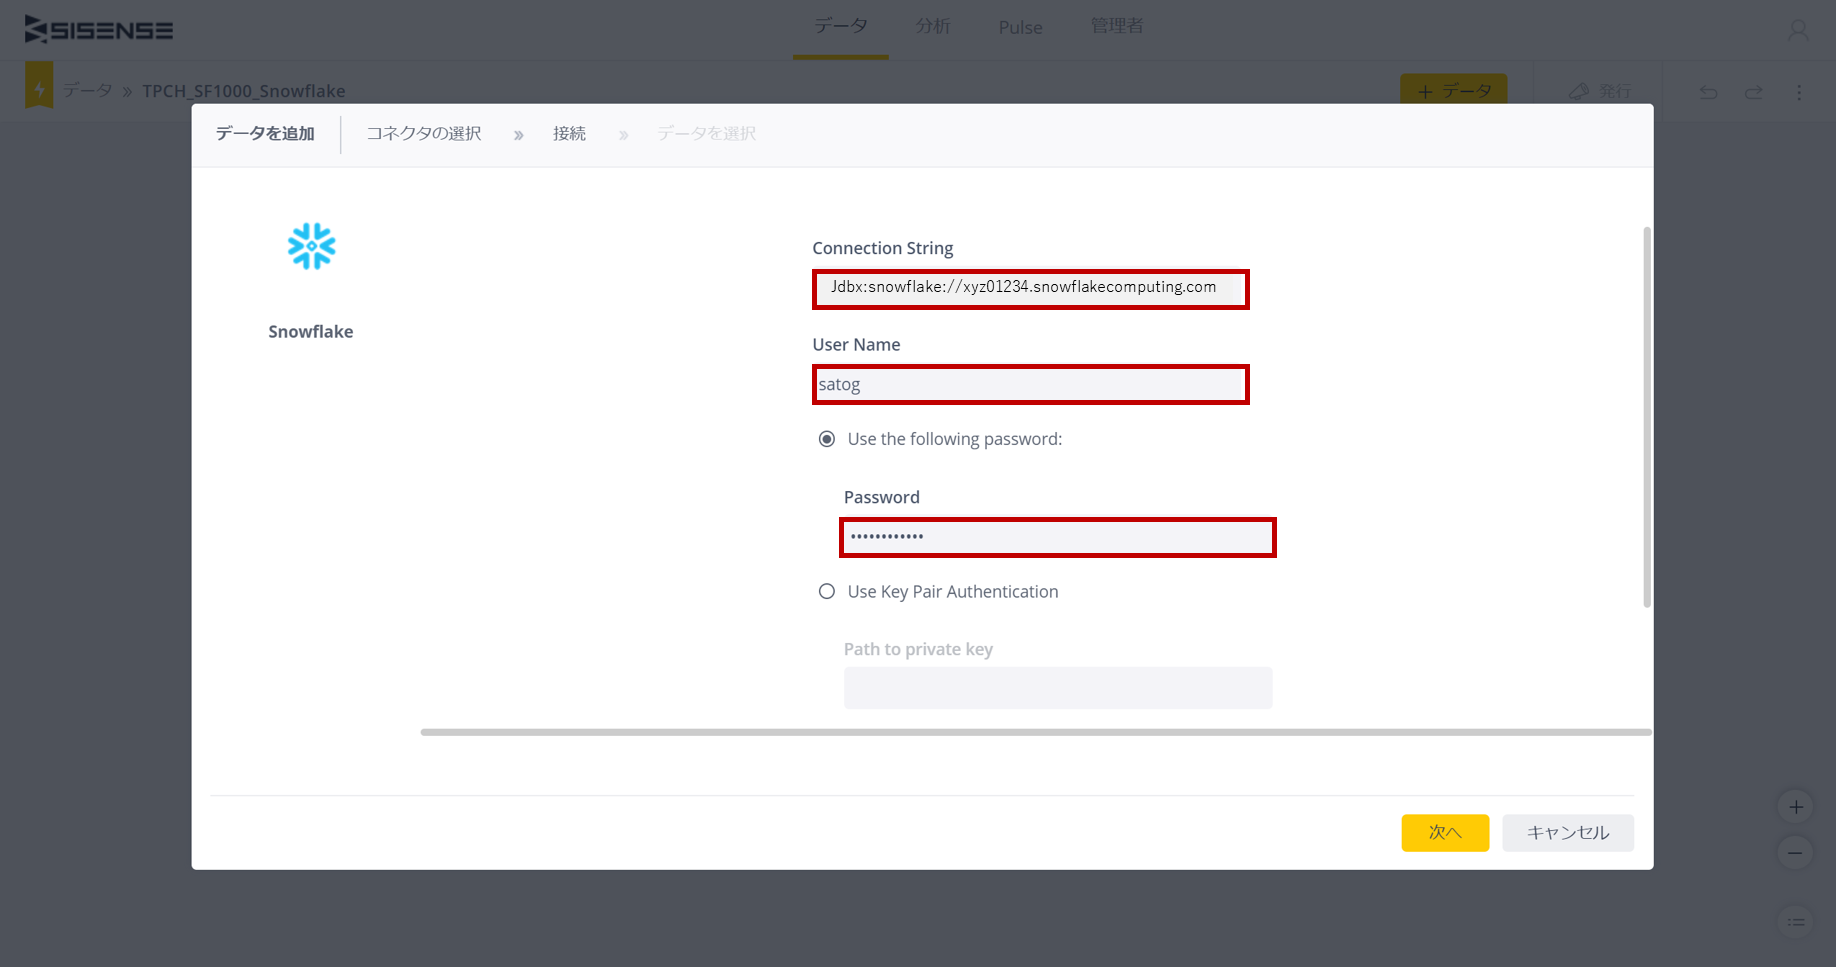Click the list view icon at bottom right
1836x967 pixels.
point(1796,922)
